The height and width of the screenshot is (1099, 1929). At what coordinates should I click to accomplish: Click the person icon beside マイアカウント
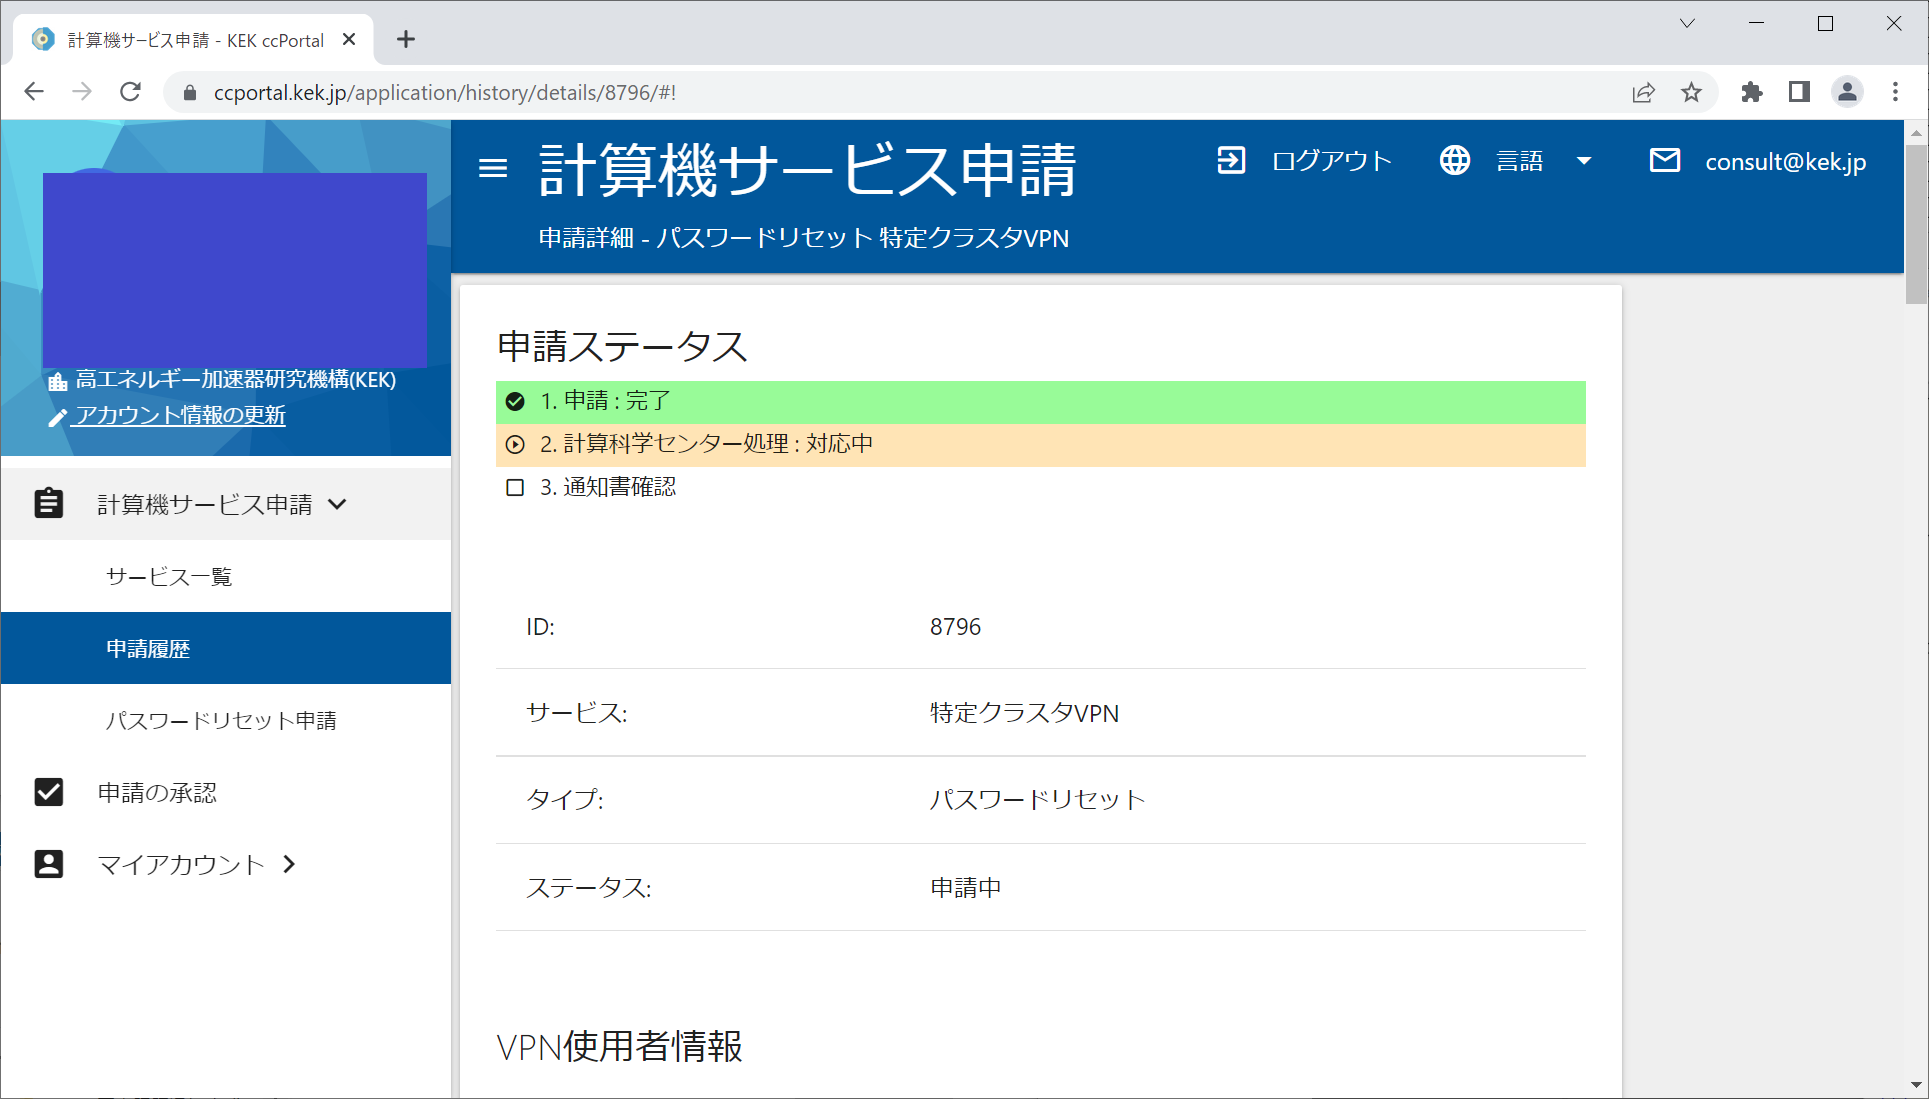(x=48, y=864)
